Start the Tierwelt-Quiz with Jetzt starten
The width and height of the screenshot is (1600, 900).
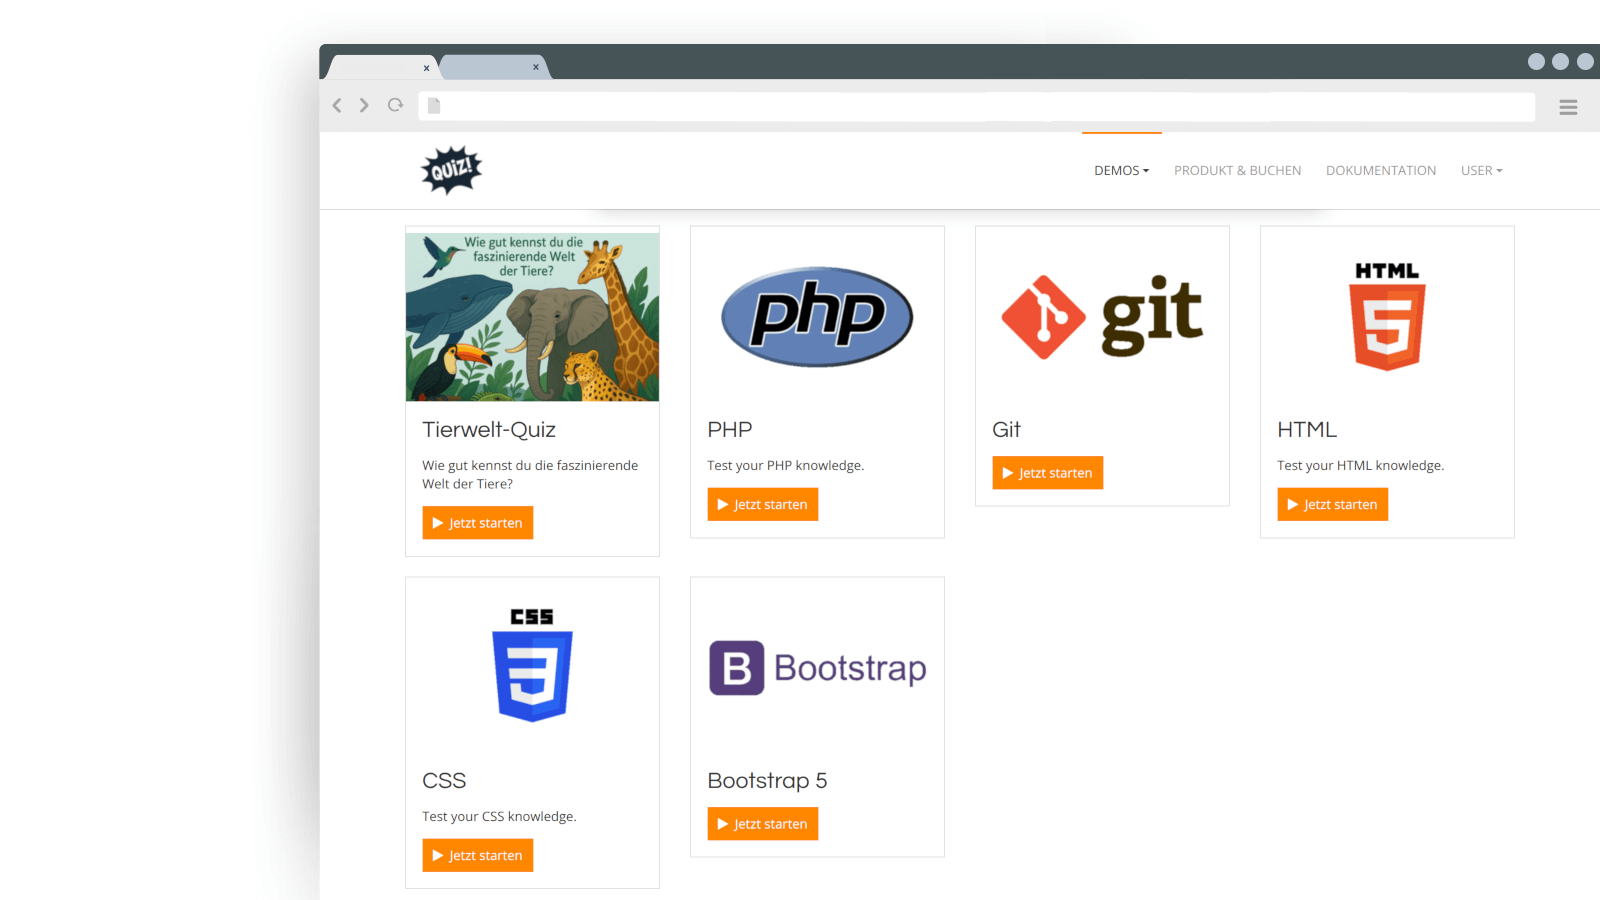[x=477, y=523]
